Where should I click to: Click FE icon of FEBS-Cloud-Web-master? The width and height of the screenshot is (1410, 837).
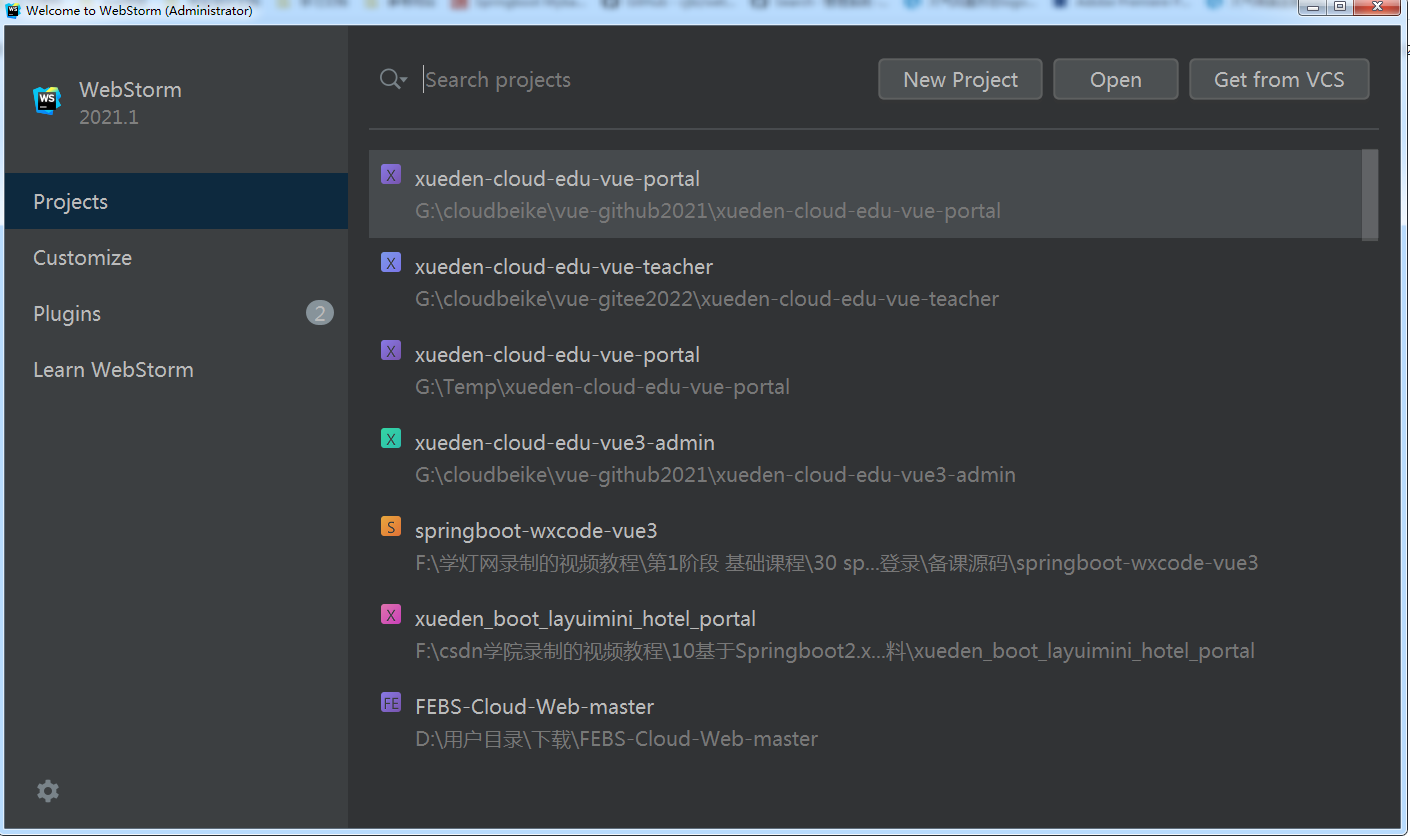tap(391, 703)
